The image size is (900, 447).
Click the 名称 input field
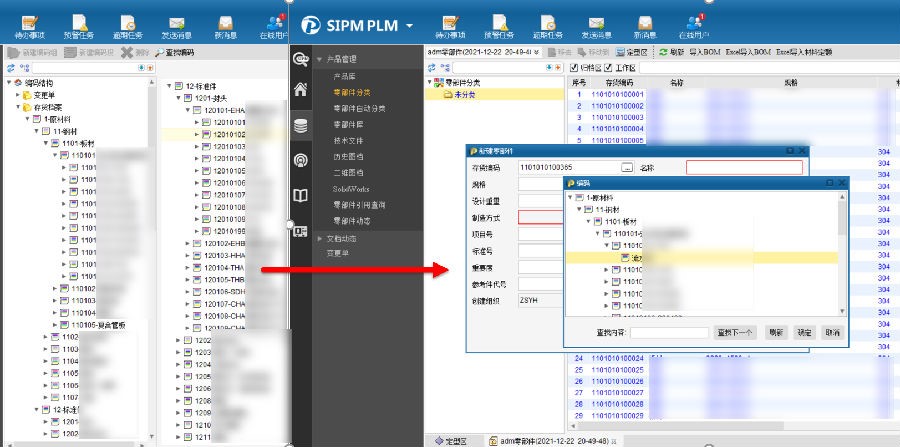click(x=743, y=168)
